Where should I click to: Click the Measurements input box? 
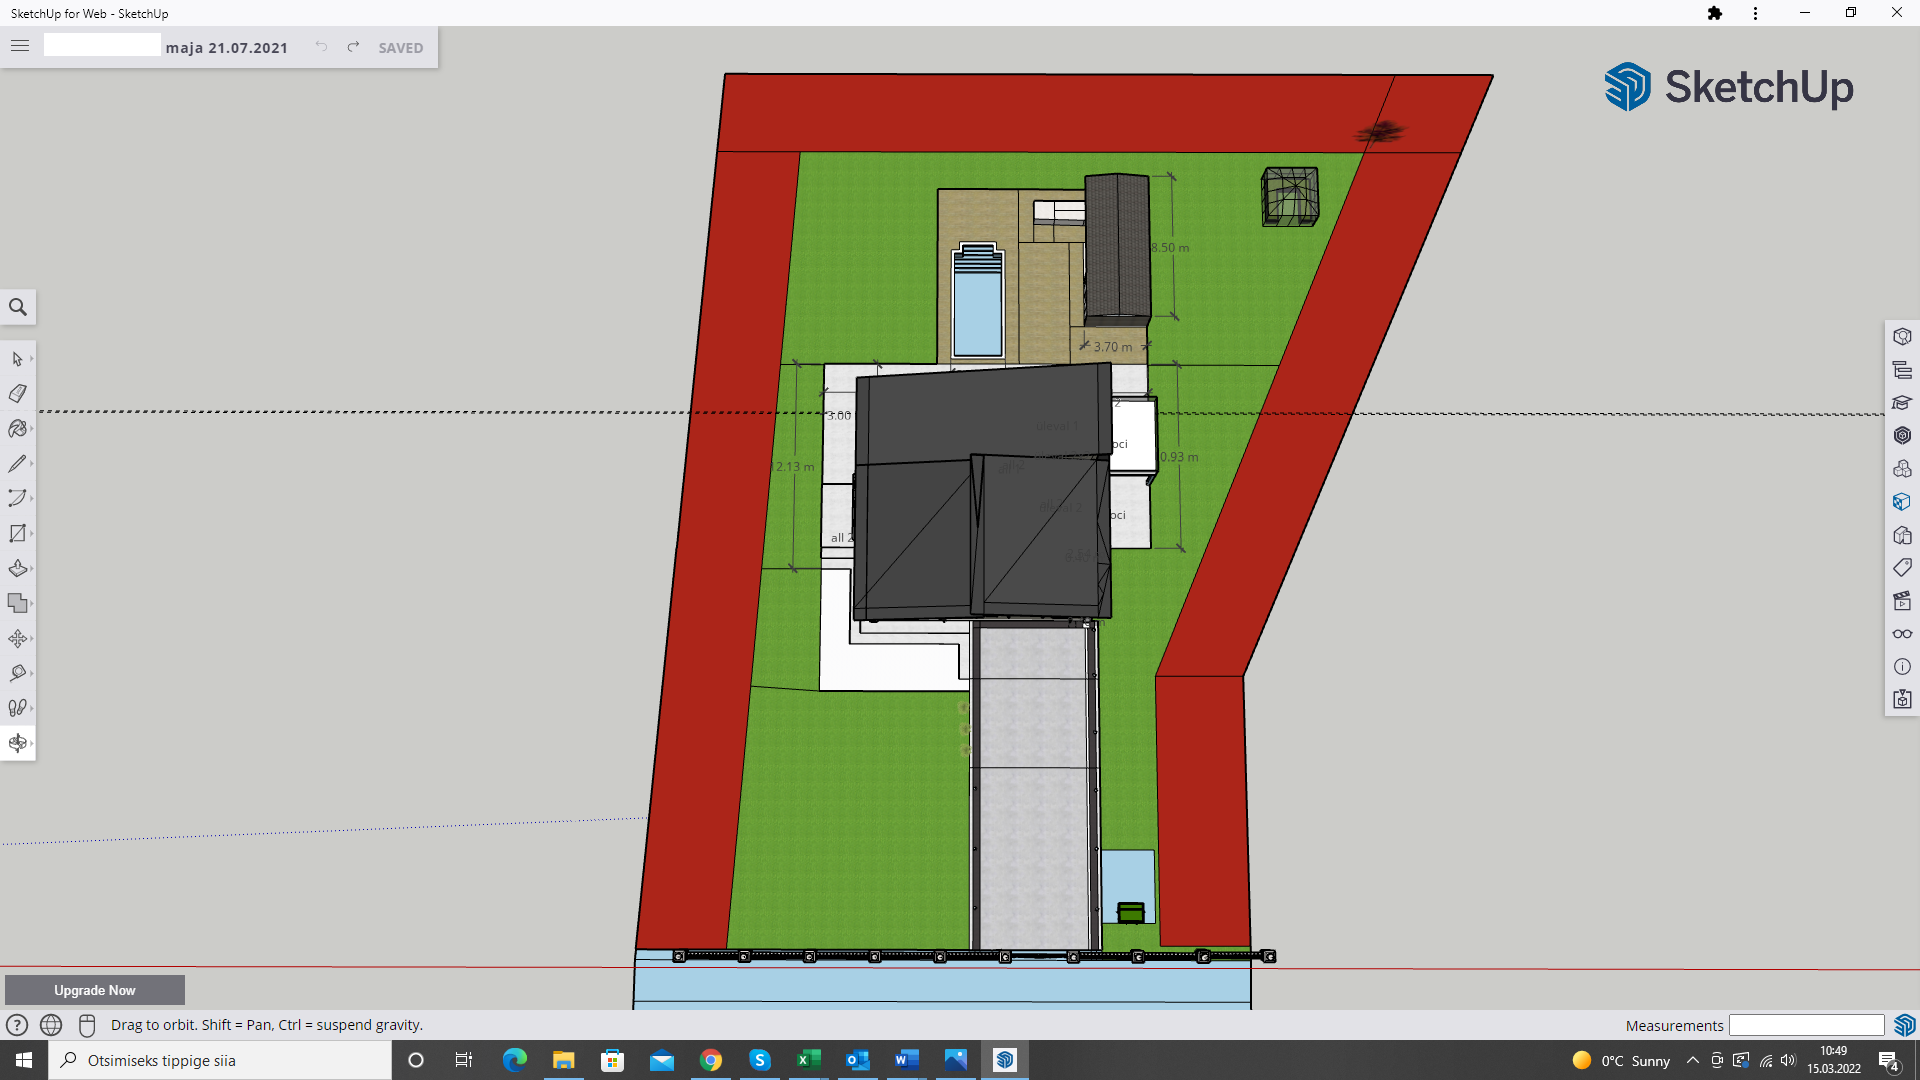coord(1806,1025)
